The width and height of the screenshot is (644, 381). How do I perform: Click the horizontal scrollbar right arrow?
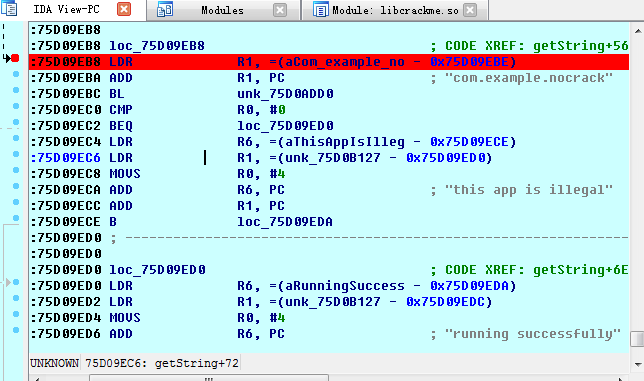point(620,378)
